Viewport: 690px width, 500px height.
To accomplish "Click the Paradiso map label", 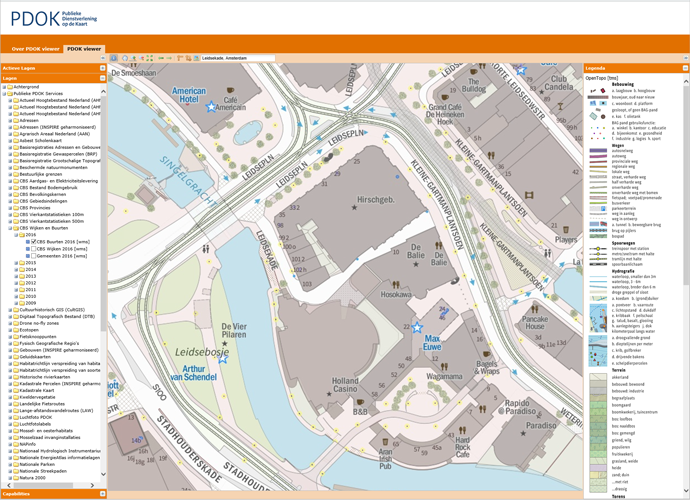I will click(x=541, y=426).
